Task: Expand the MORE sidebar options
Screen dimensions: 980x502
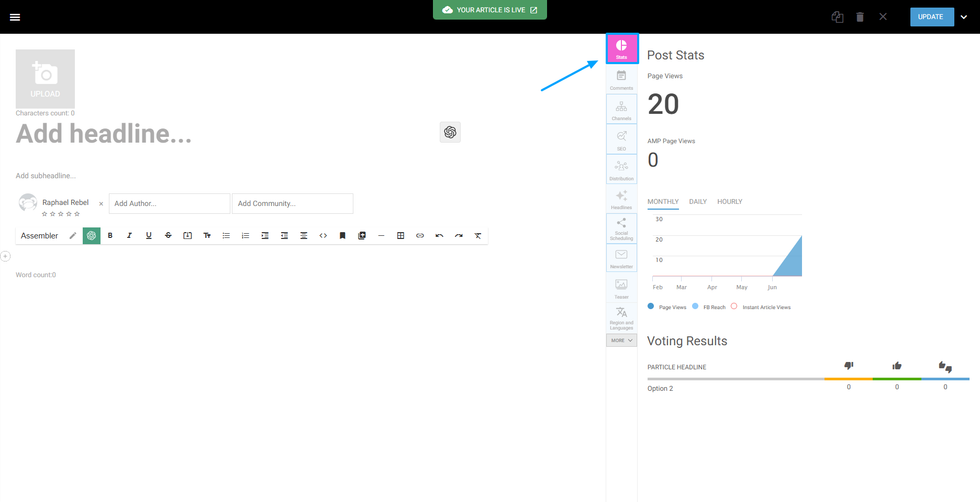Action: pyautogui.click(x=621, y=340)
